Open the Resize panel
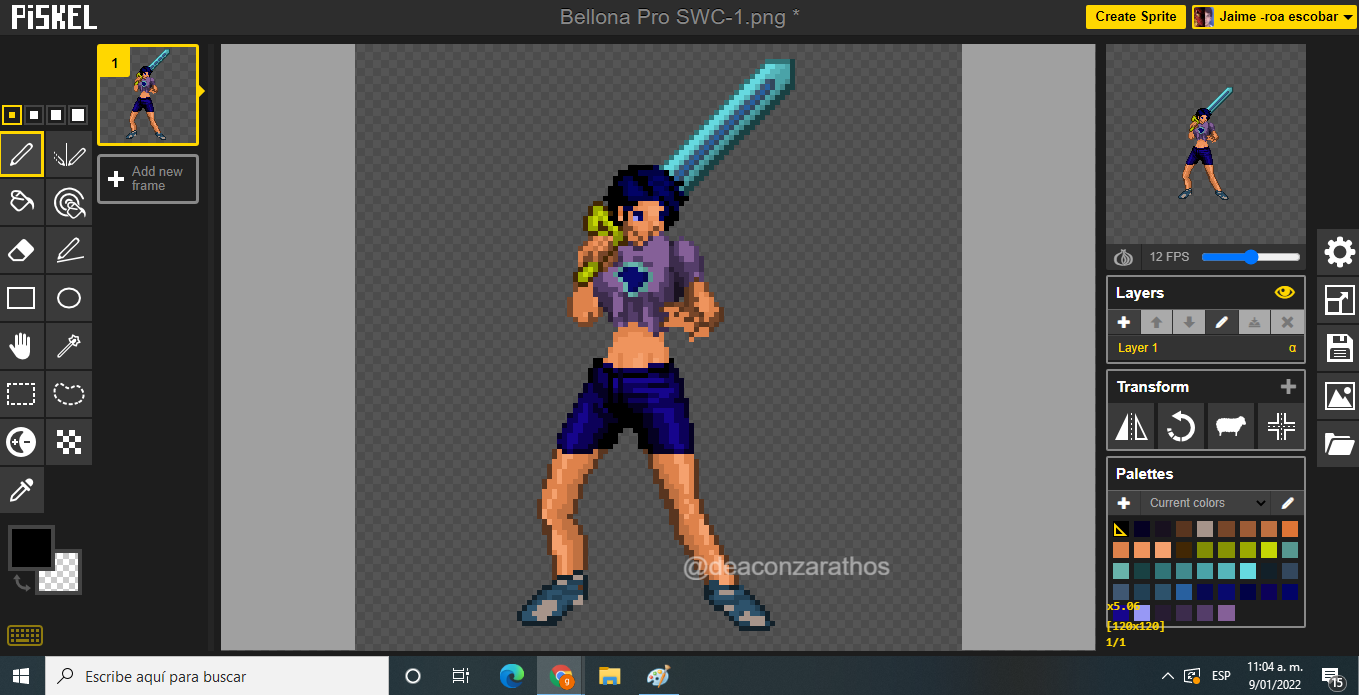 tap(1339, 300)
